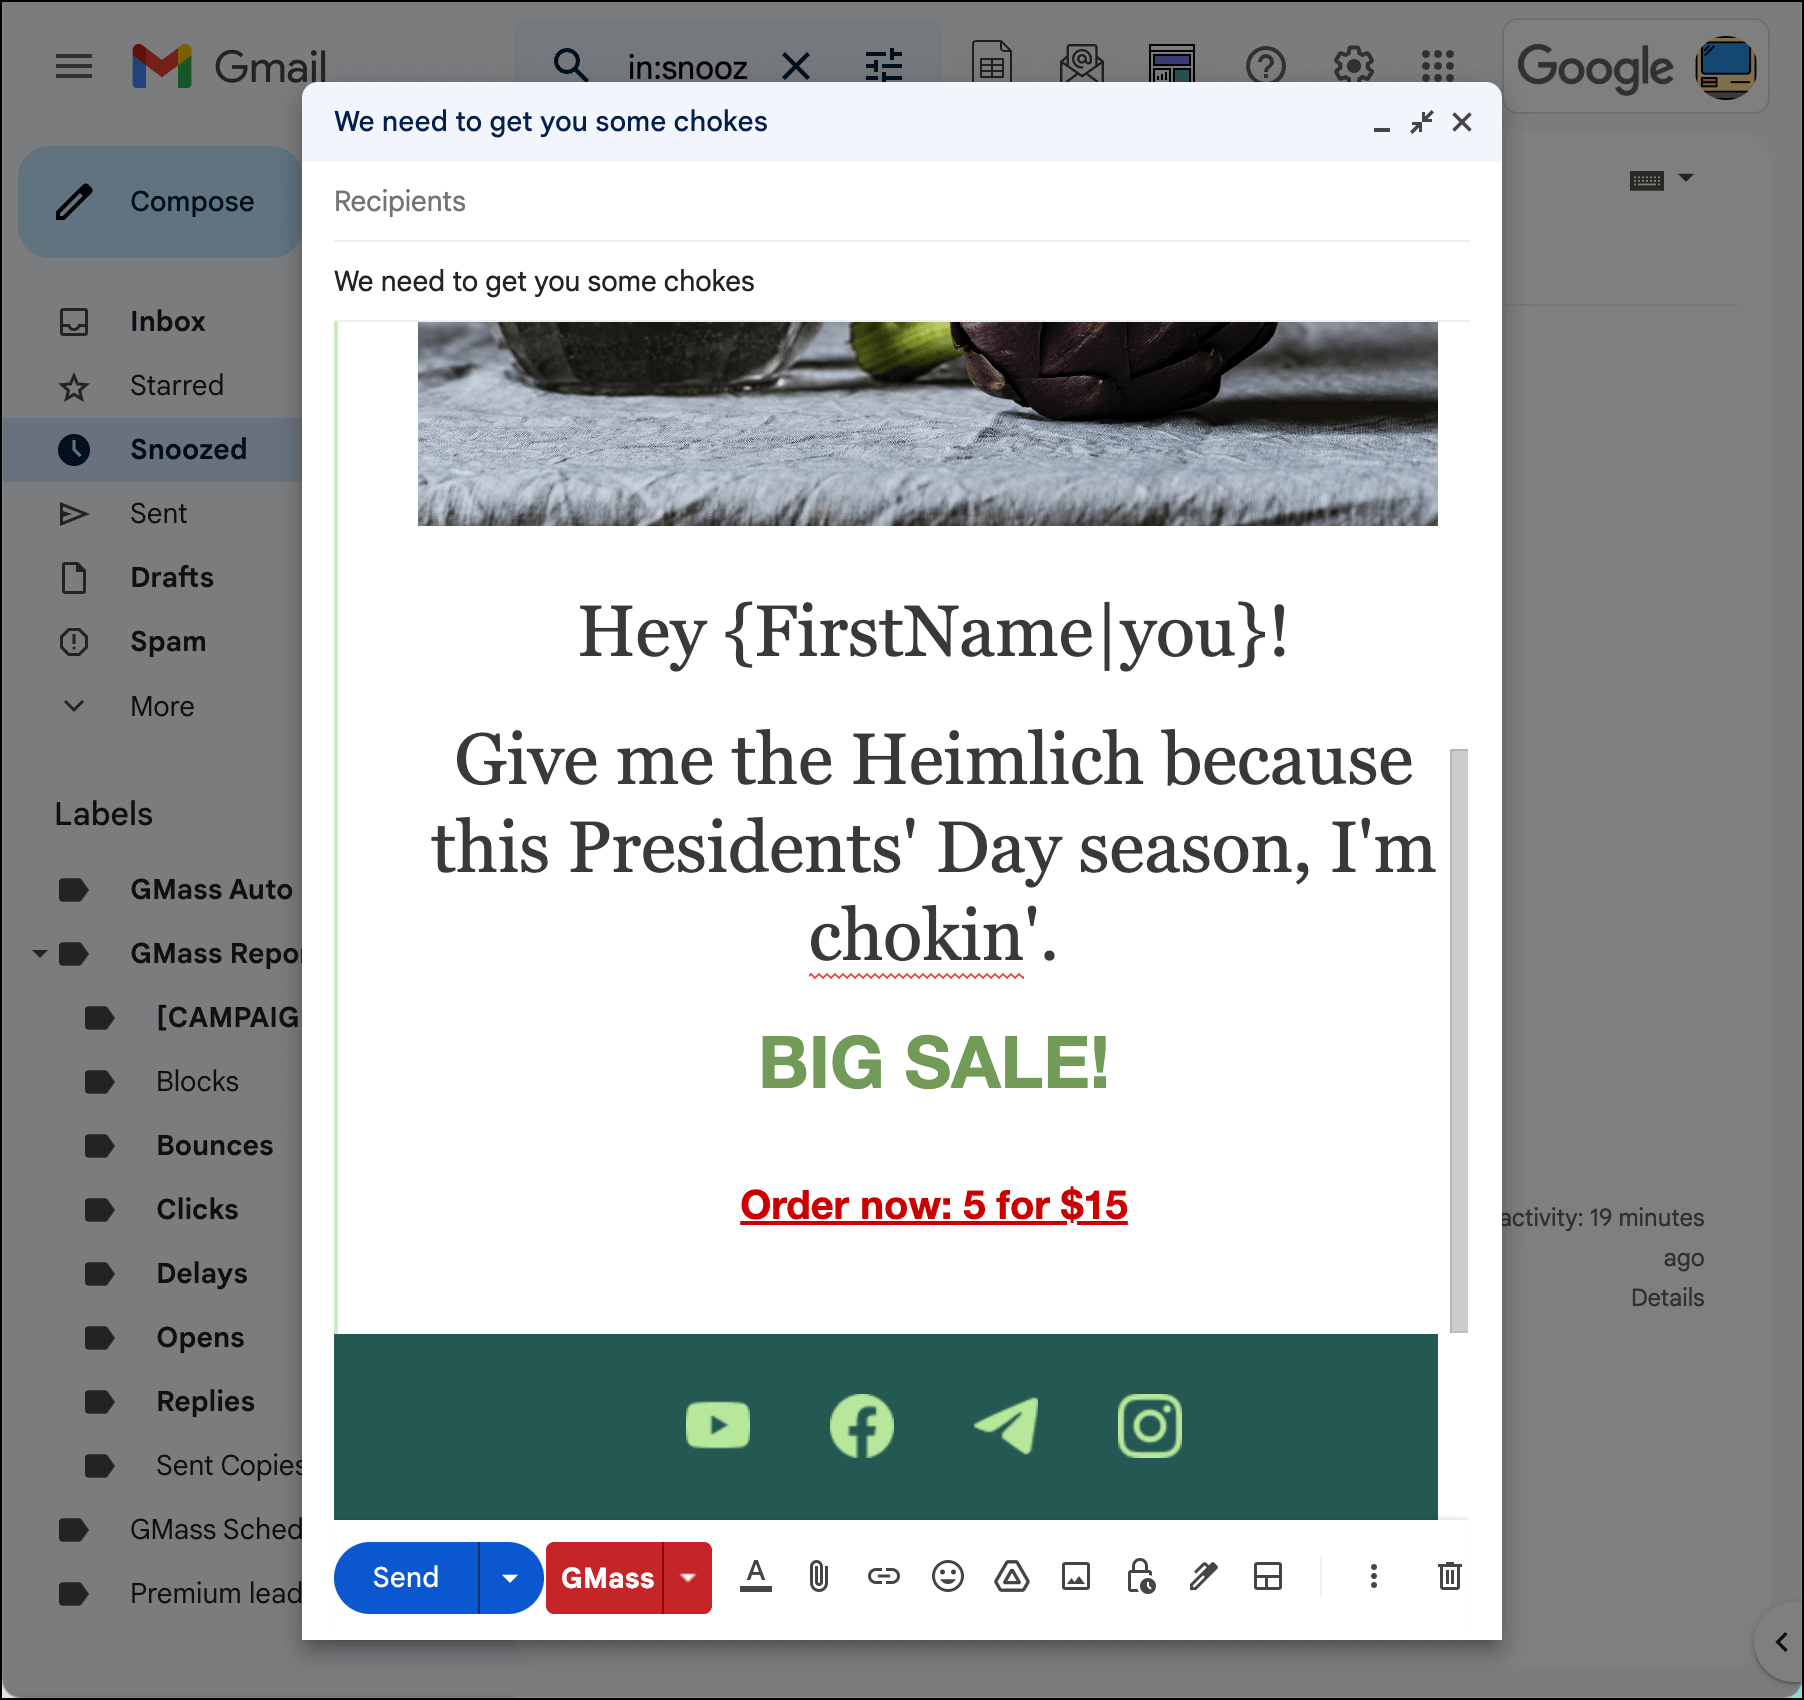This screenshot has width=1804, height=1700.
Task: Click the artichoke image in email body
Action: point(927,424)
